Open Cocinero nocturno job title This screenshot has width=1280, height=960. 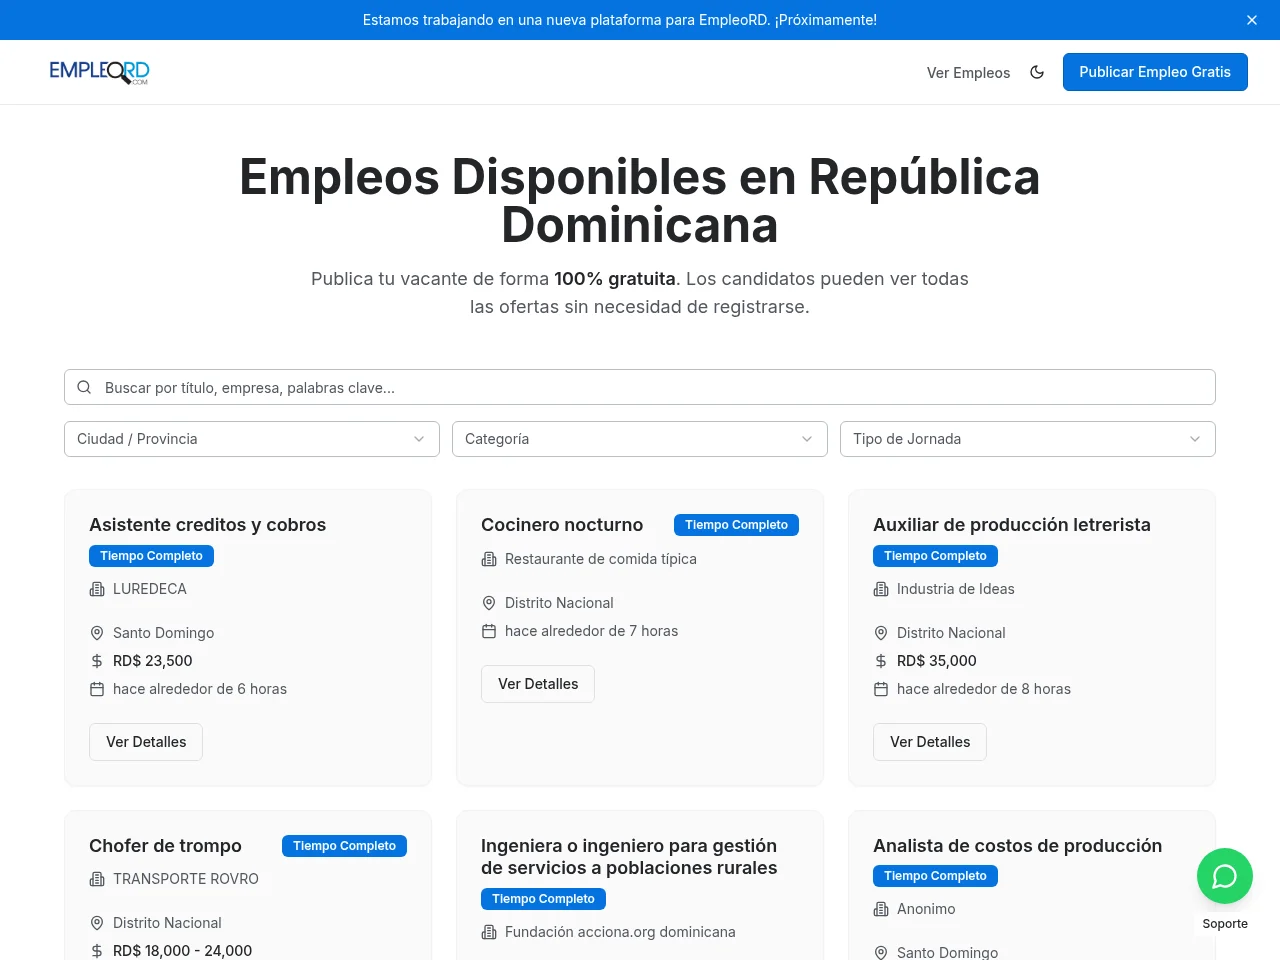coord(562,525)
